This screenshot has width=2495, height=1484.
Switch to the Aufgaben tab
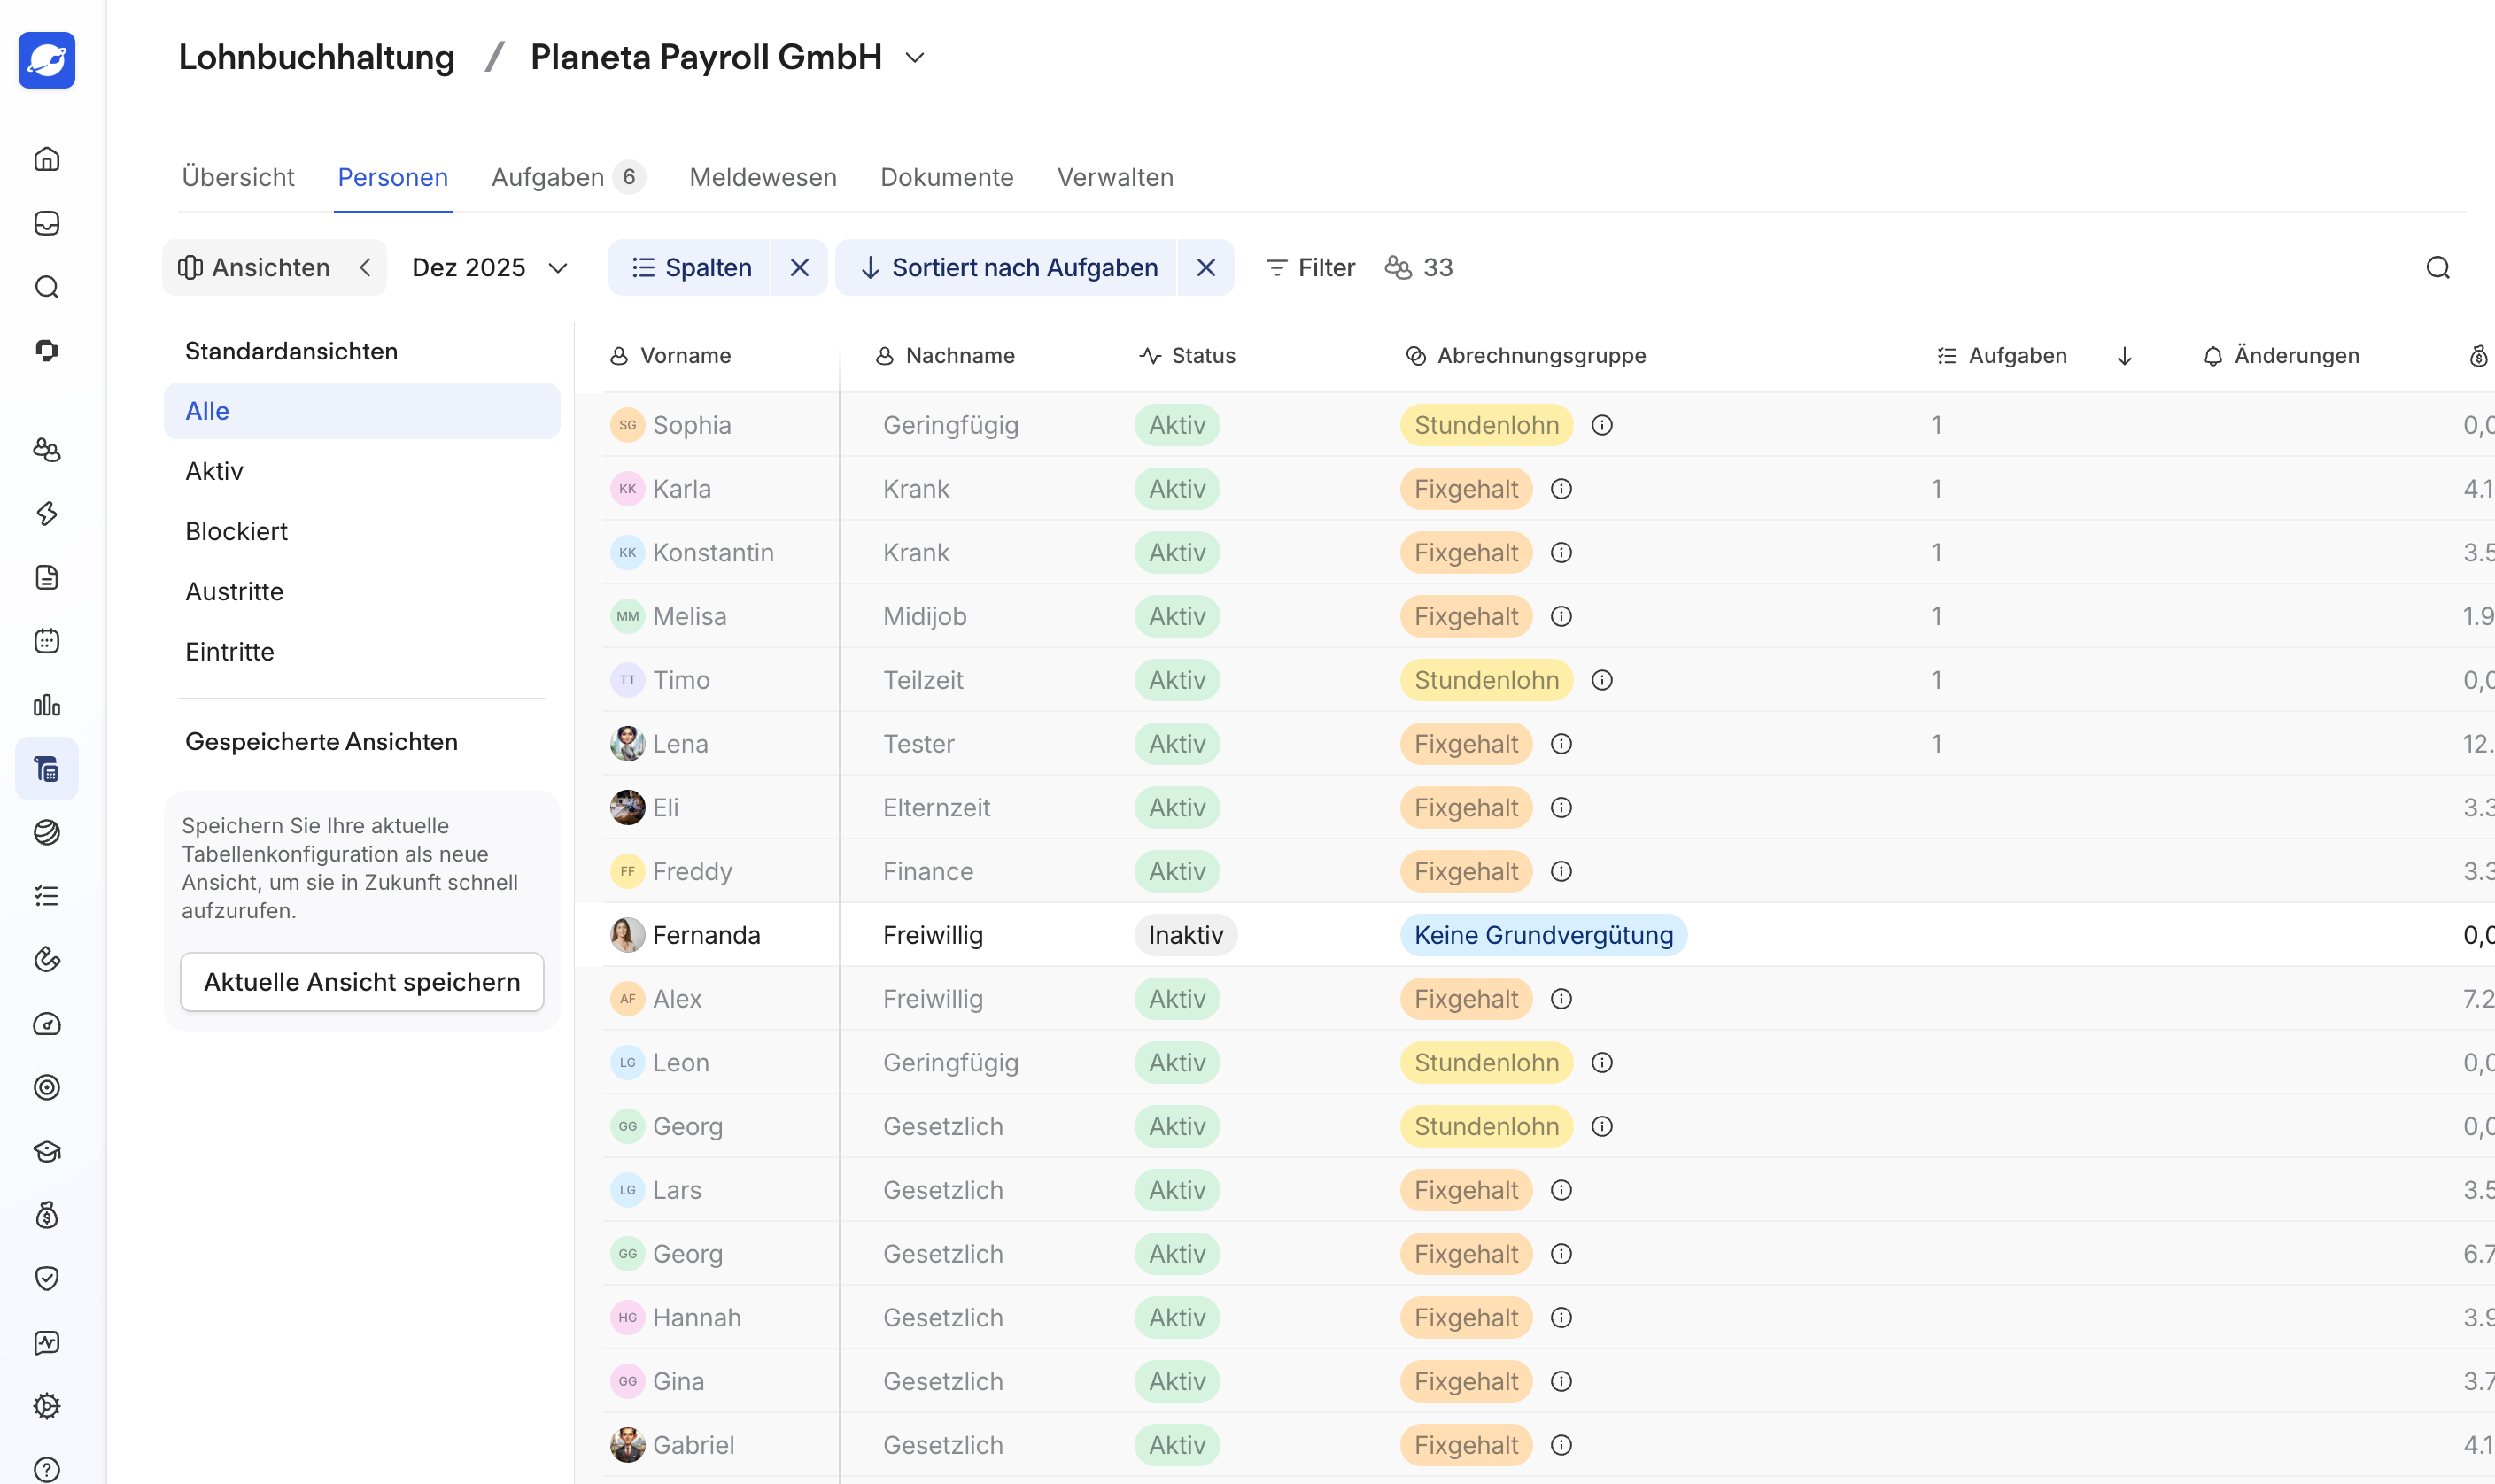coord(568,177)
